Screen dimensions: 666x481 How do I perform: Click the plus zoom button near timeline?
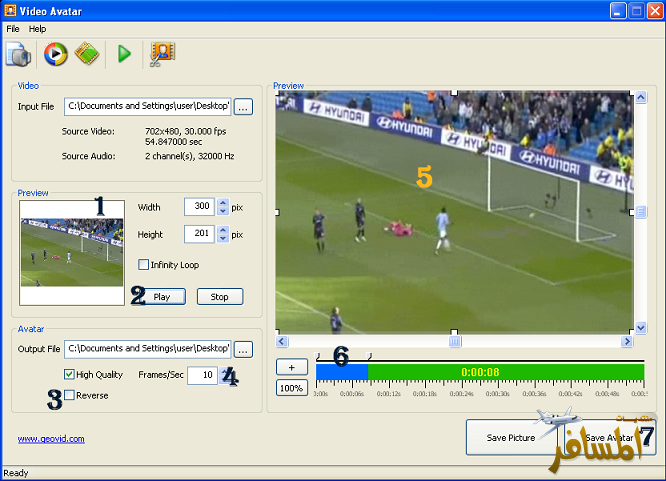291,367
